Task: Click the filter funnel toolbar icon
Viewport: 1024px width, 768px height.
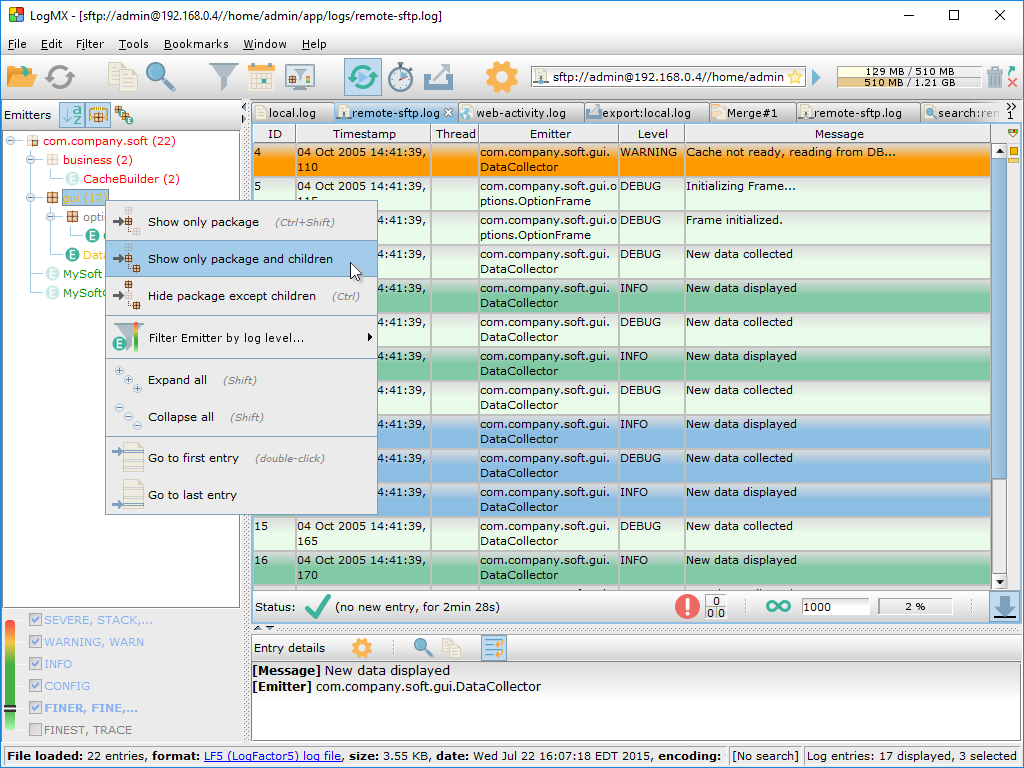Action: (223, 77)
